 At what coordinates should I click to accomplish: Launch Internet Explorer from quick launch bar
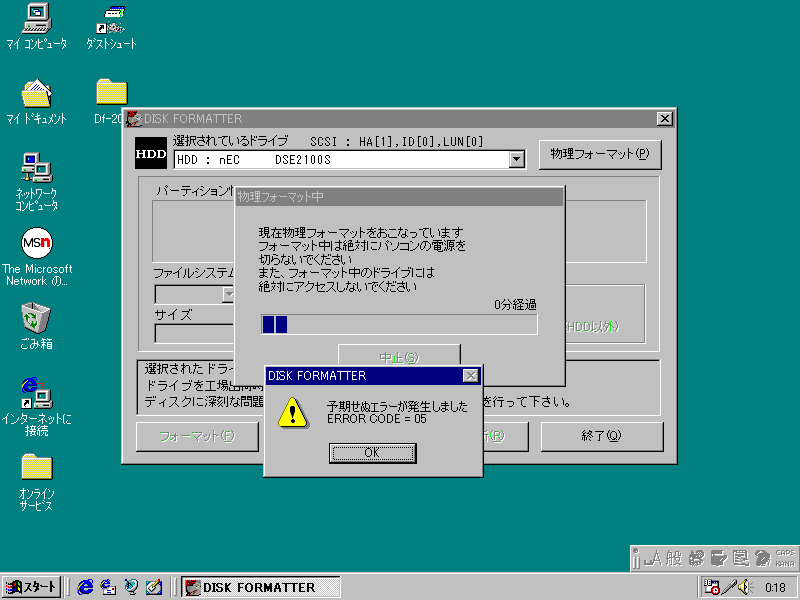pos(86,587)
